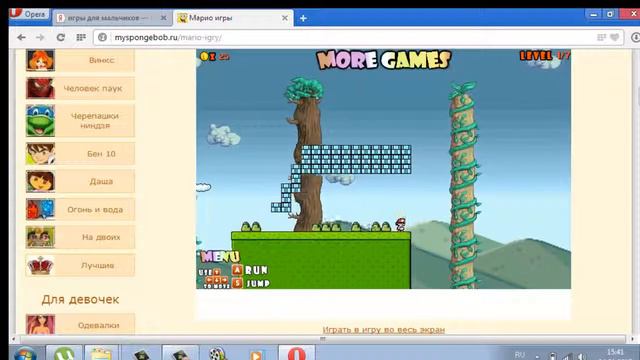Click the site info icon in the address bar

click(102, 38)
